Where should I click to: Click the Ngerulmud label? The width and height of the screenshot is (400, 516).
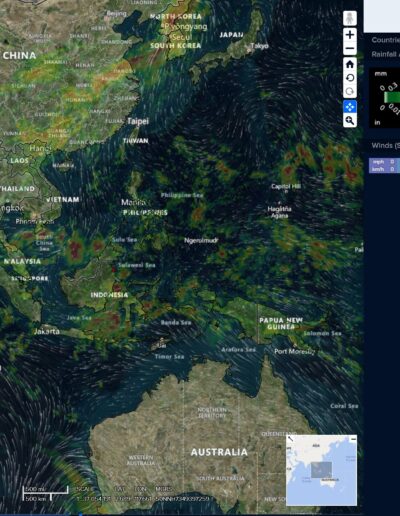pos(201,240)
